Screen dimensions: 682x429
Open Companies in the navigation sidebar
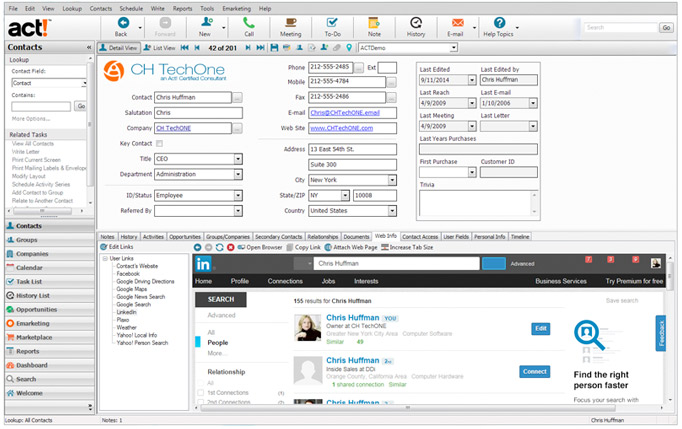point(49,254)
